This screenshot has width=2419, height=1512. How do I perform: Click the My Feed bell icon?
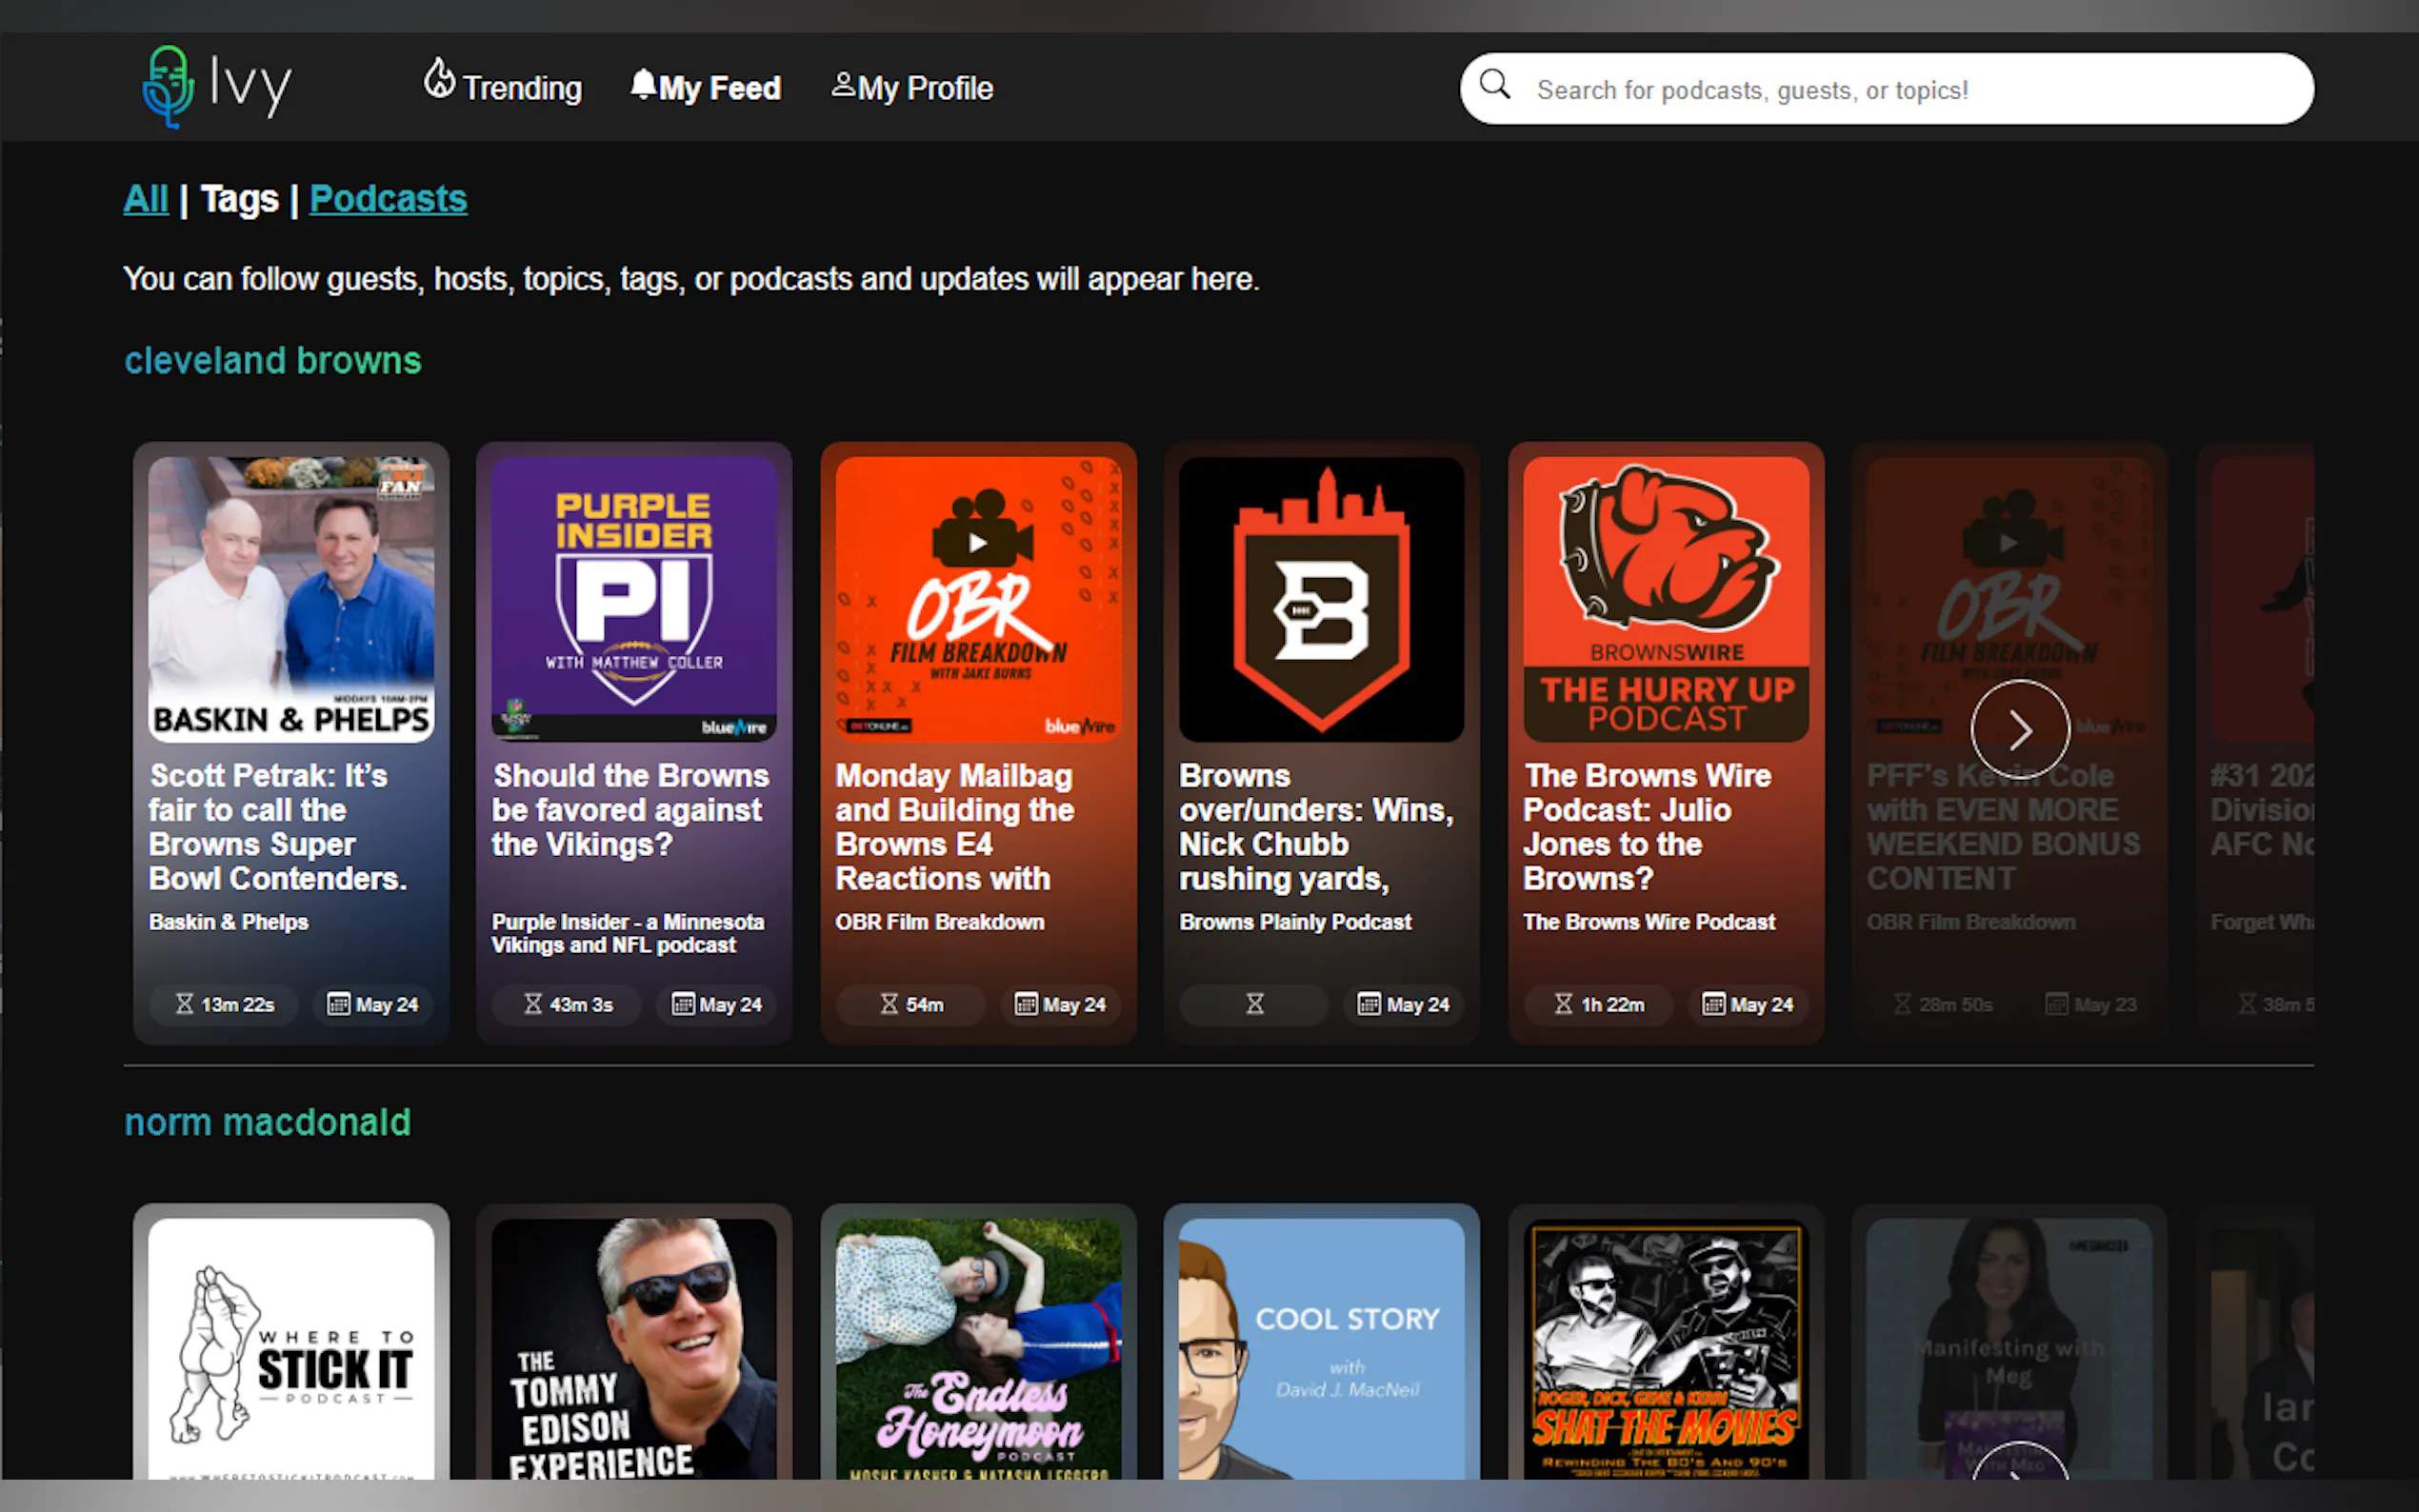(643, 84)
